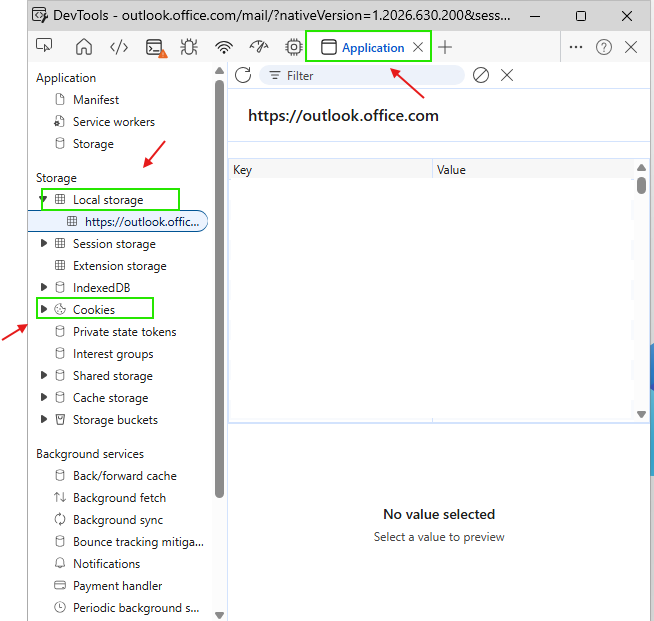Click sidebar scrollbar up arrow
Screen dimensions: 654x621
tap(219, 71)
